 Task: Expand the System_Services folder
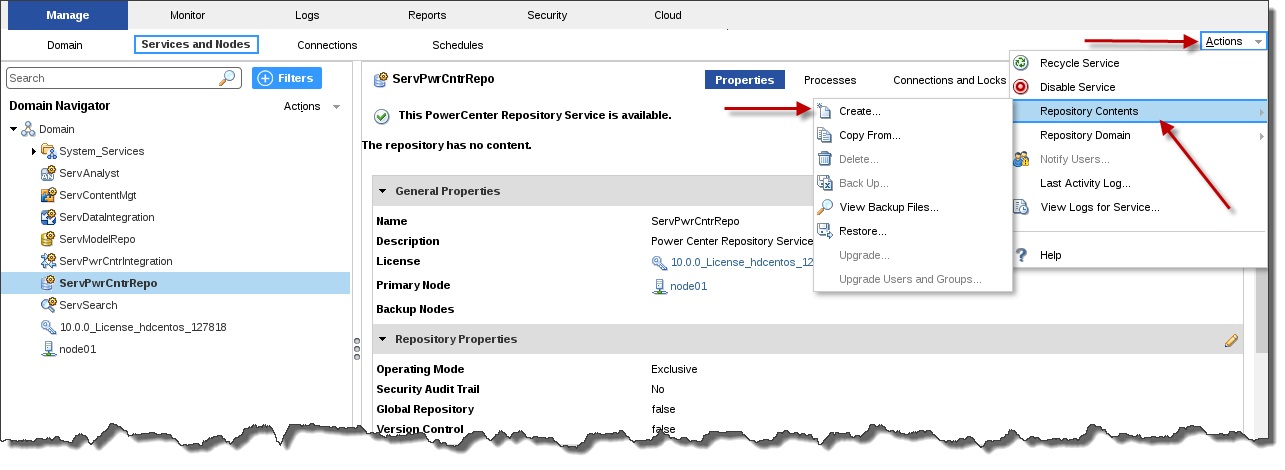(x=34, y=151)
